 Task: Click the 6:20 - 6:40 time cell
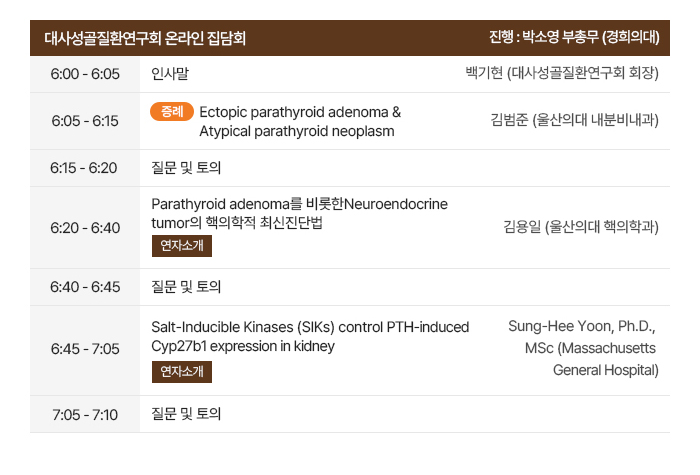point(85,228)
